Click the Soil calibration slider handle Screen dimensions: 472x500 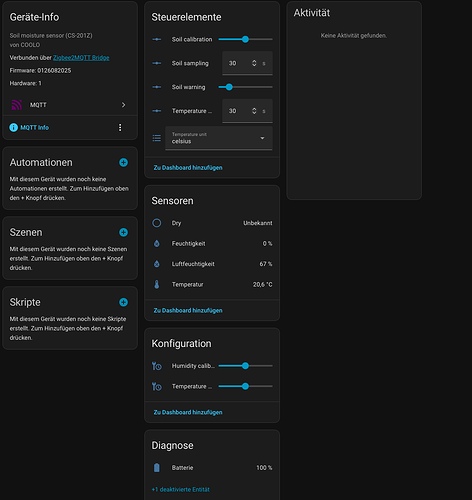245,39
